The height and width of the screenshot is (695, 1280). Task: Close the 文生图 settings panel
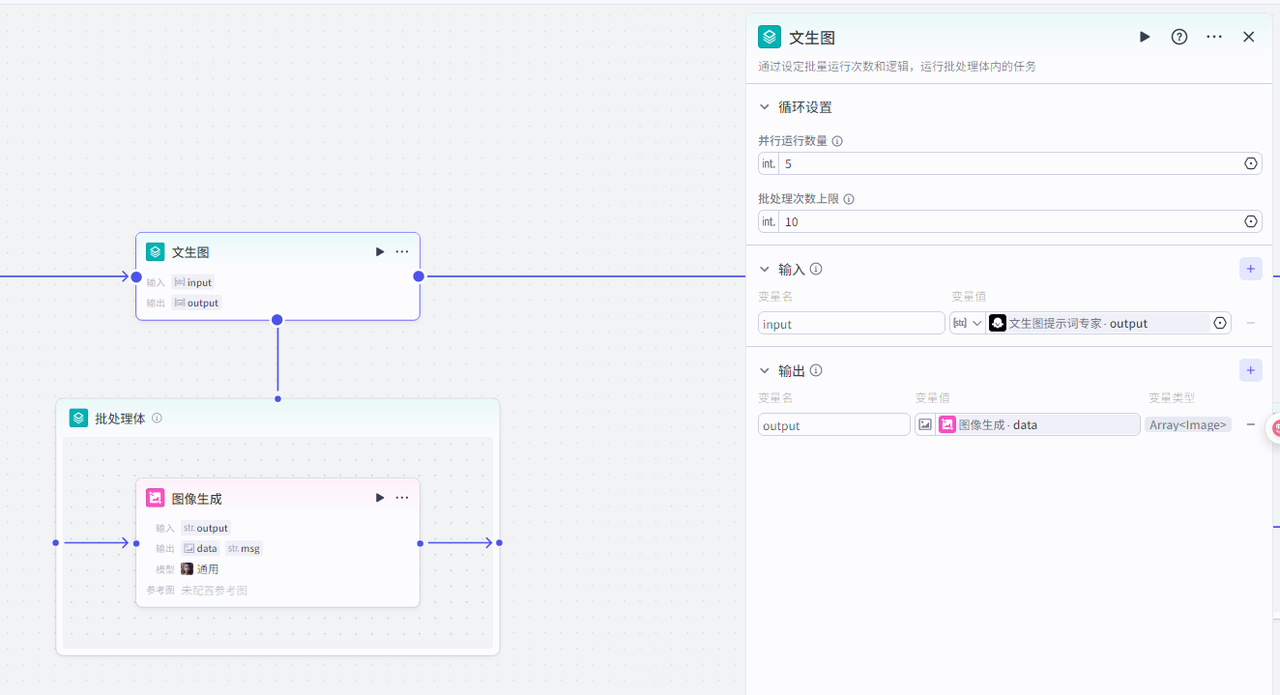coord(1248,37)
